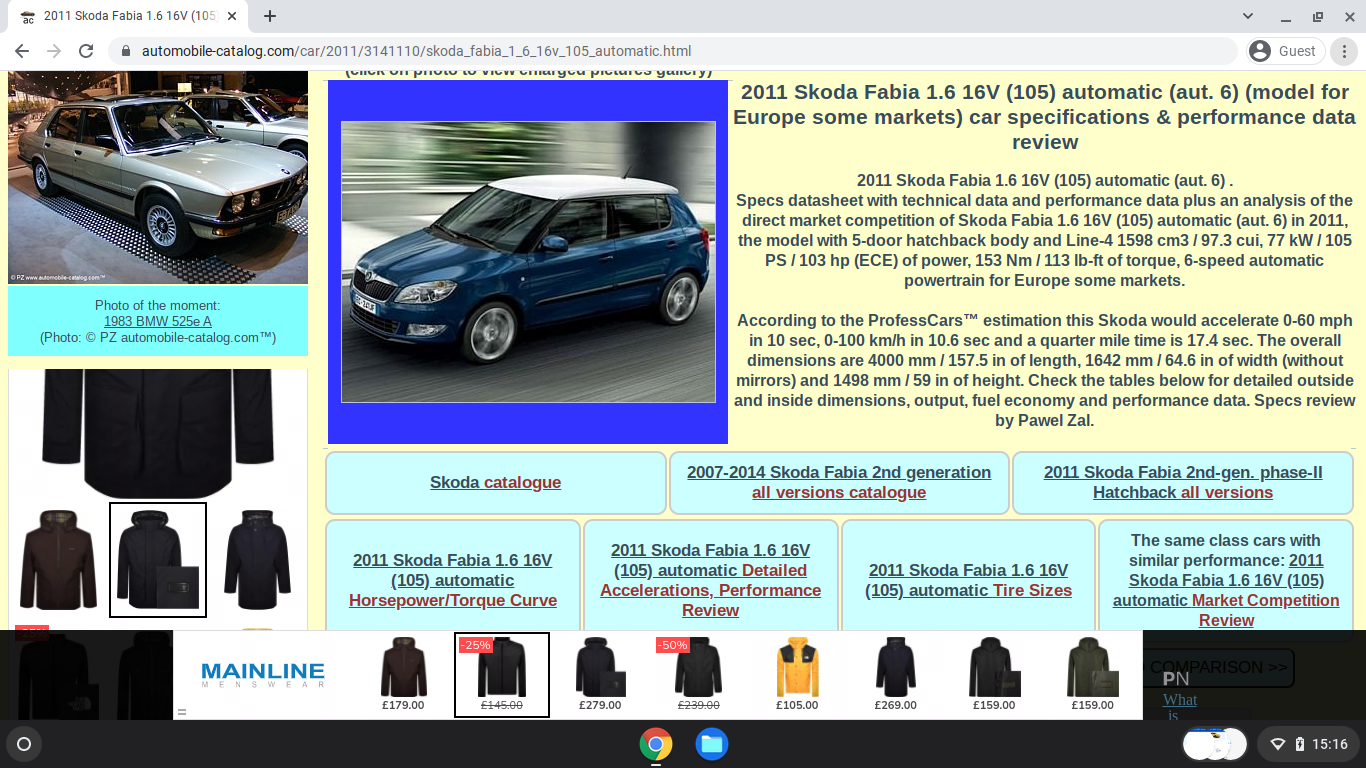Image resolution: width=1366 pixels, height=768 pixels.
Task: Click the 'What is' link
Action: point(1180,707)
